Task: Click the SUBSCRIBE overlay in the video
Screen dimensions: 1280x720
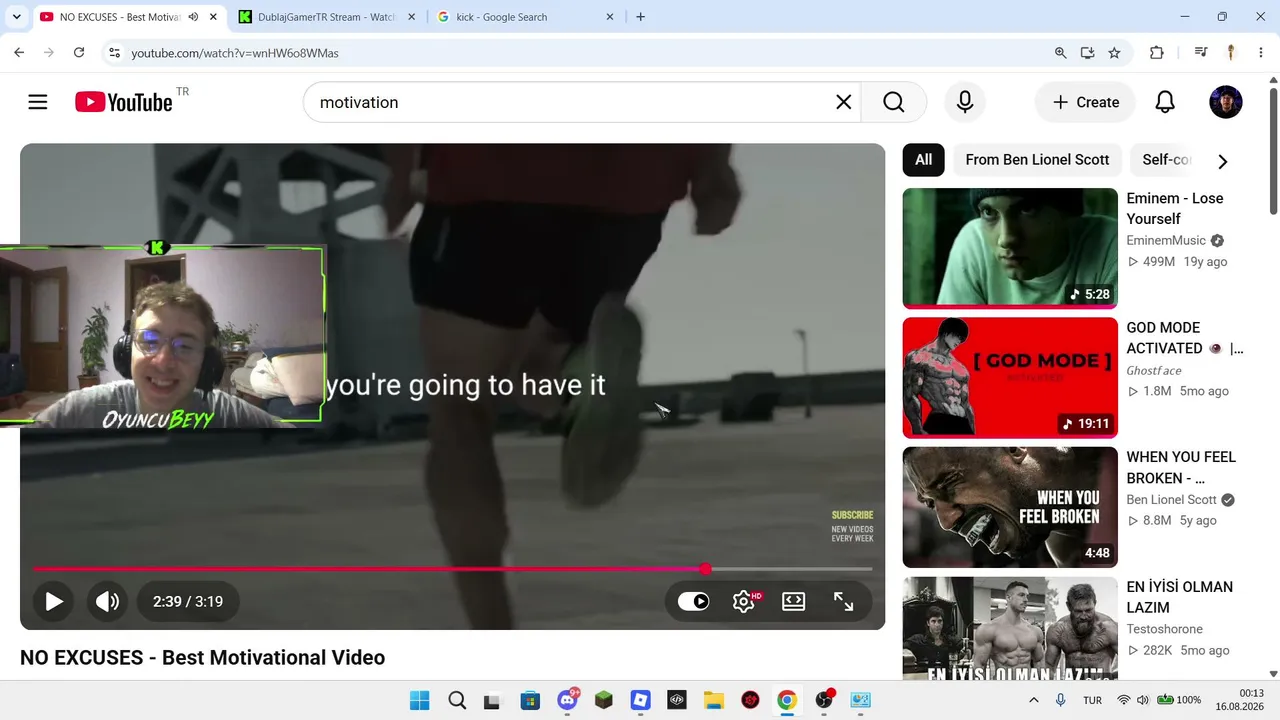Action: pos(852,515)
